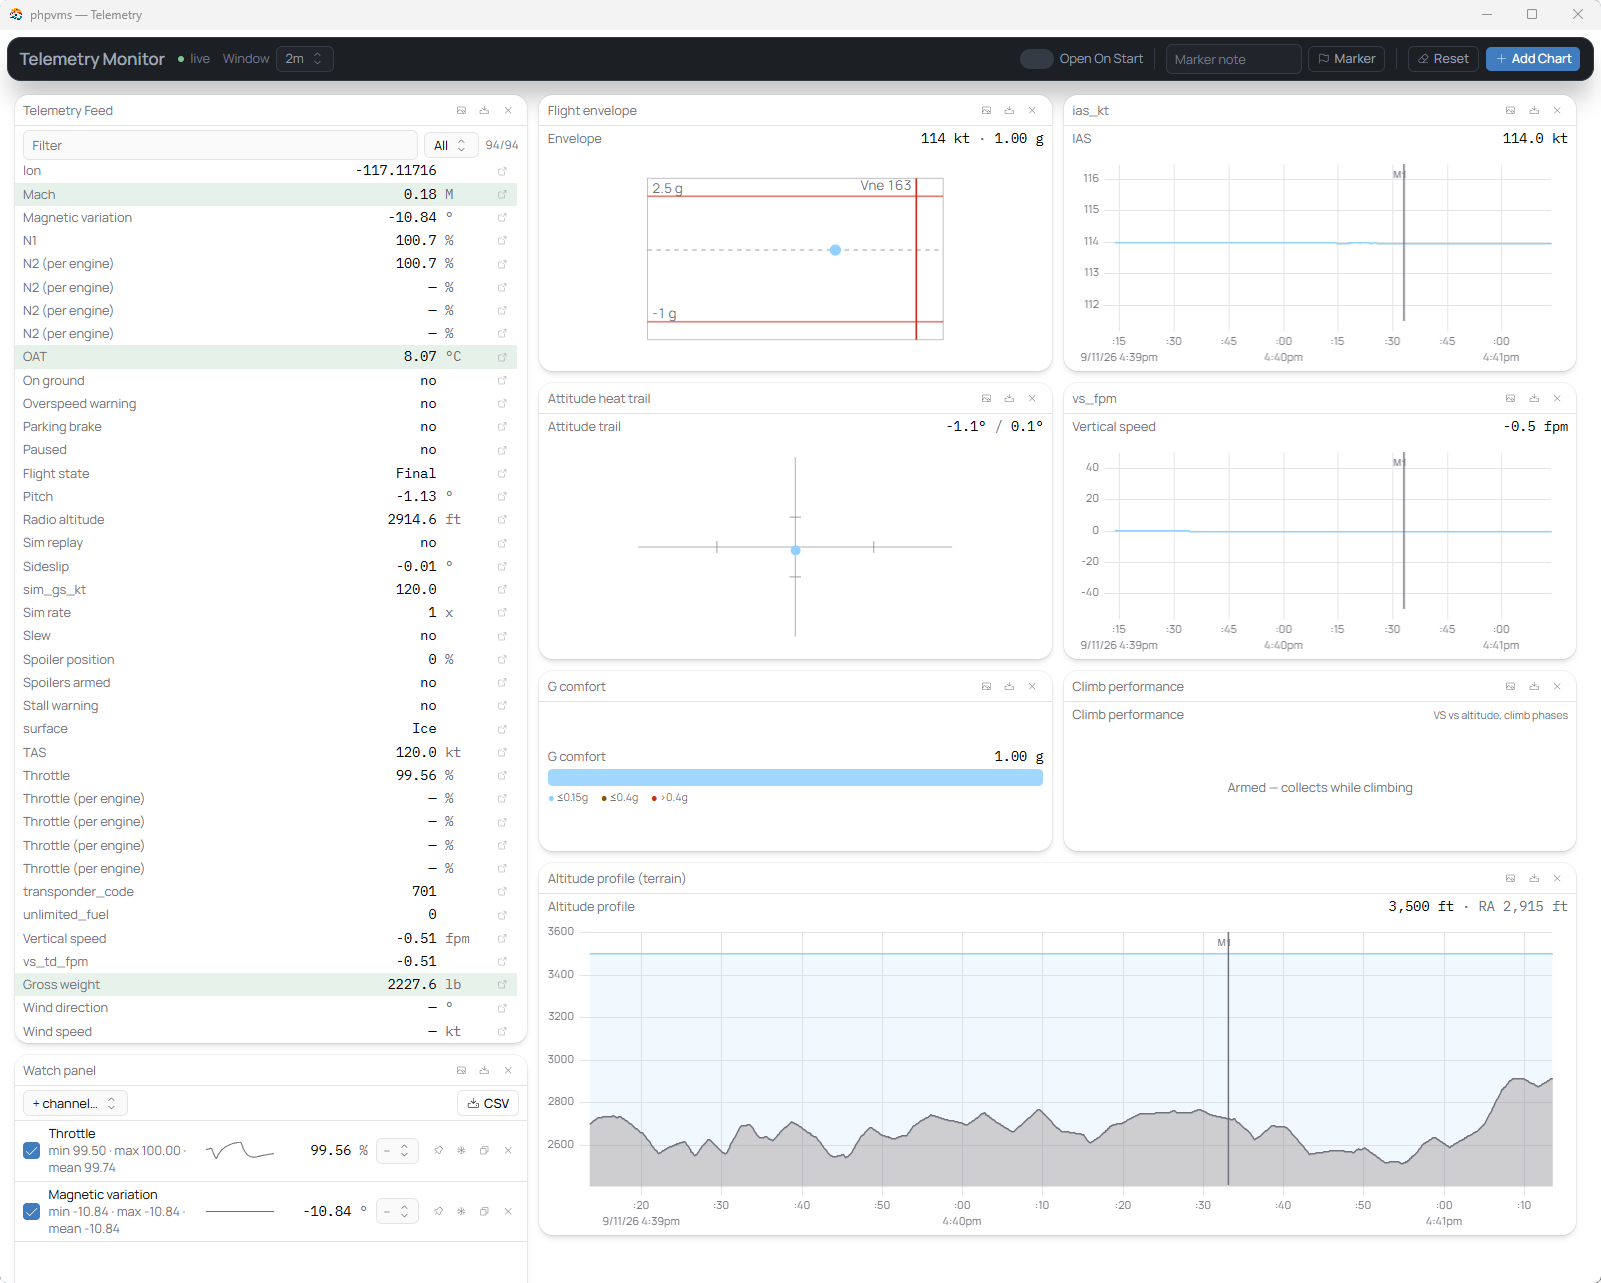Click the M1 marker on altitude profile

tap(1223, 943)
